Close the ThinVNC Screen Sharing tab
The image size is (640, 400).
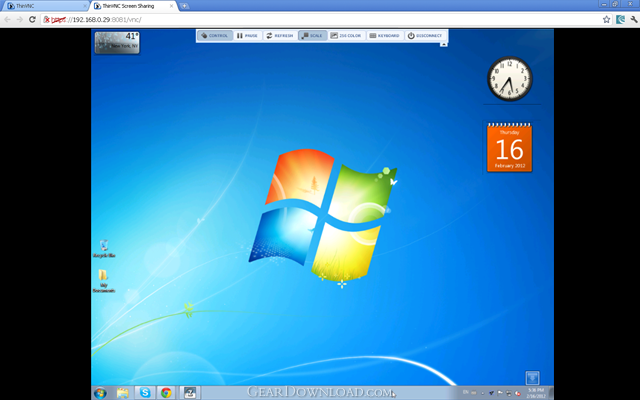click(x=171, y=6)
